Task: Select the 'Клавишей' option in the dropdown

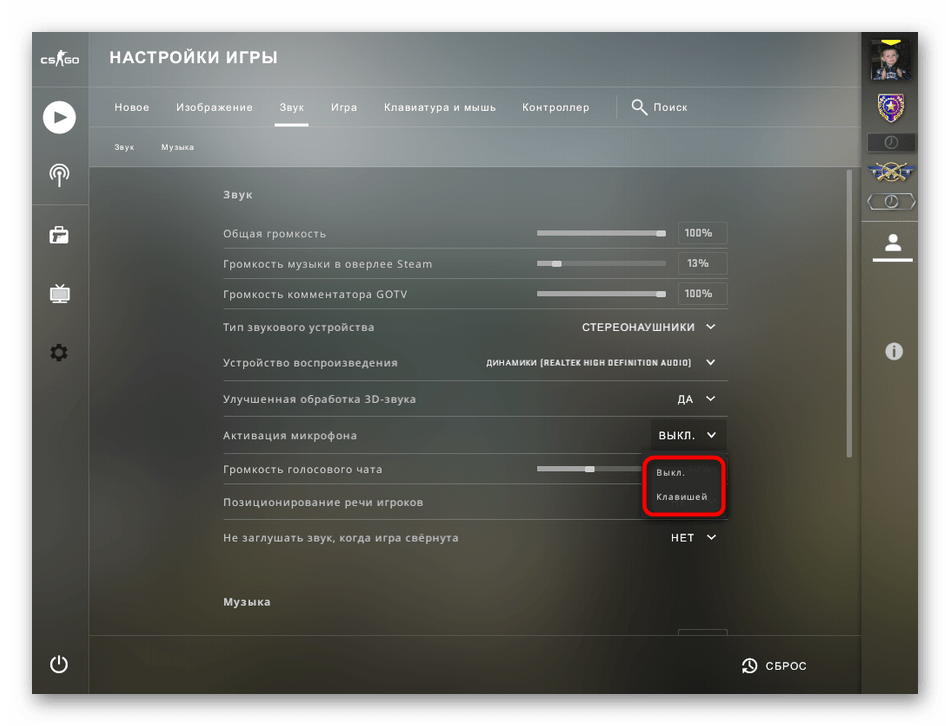Action: [x=683, y=496]
